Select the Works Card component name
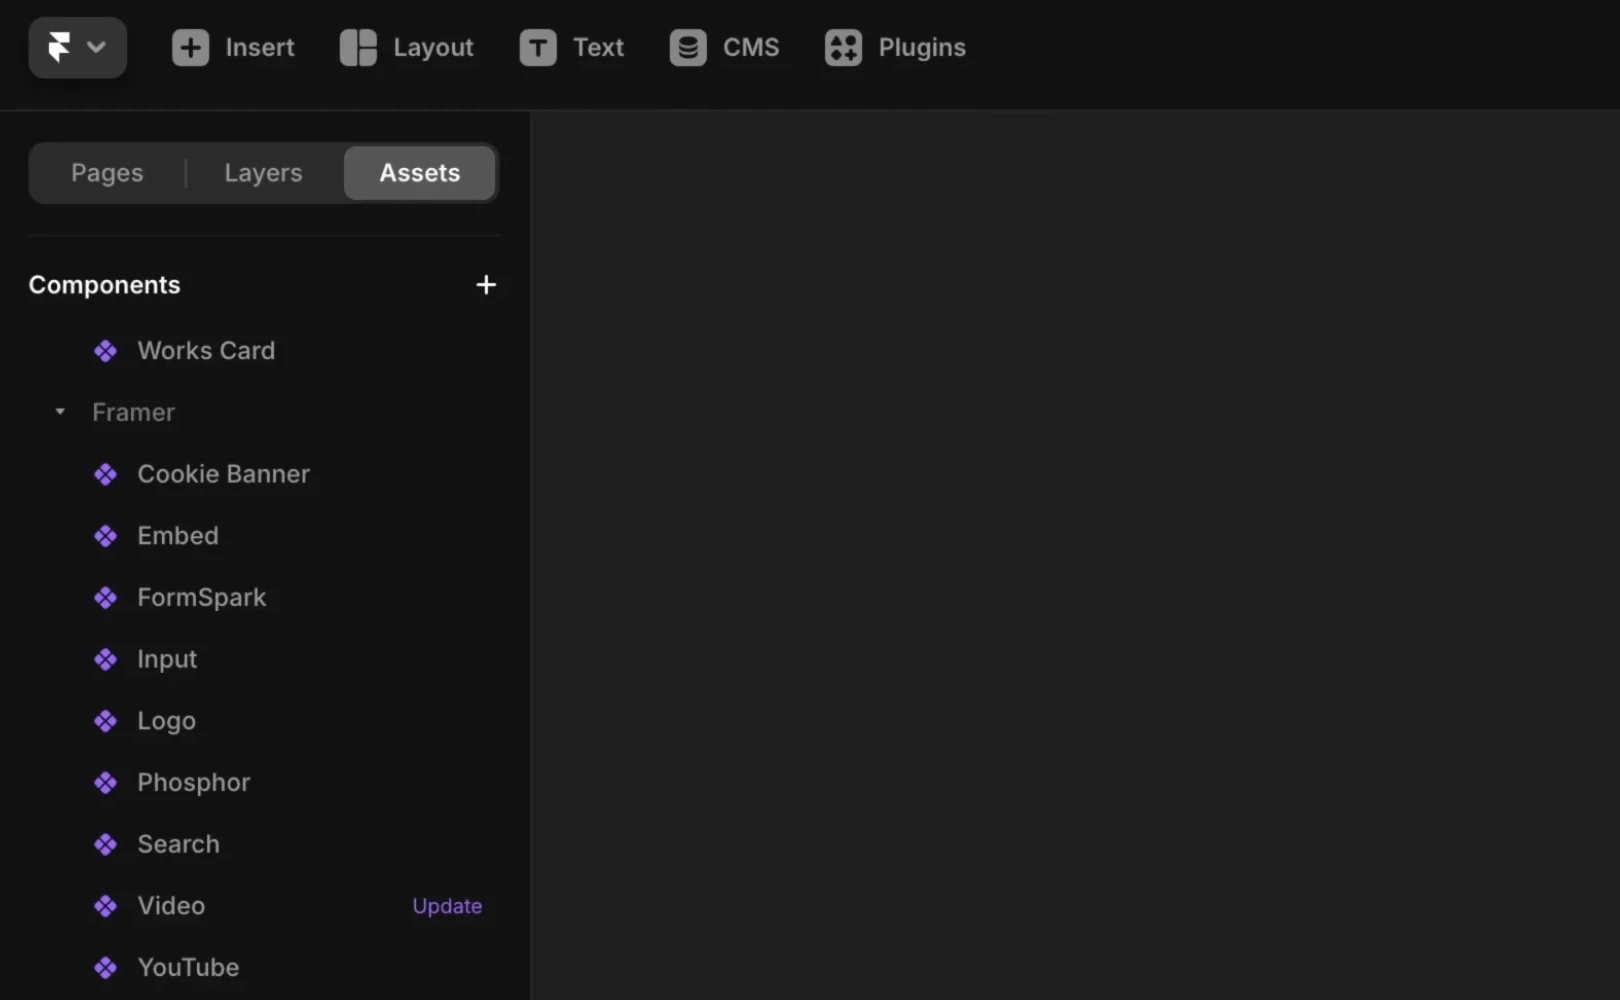The width and height of the screenshot is (1620, 1000). tap(206, 351)
